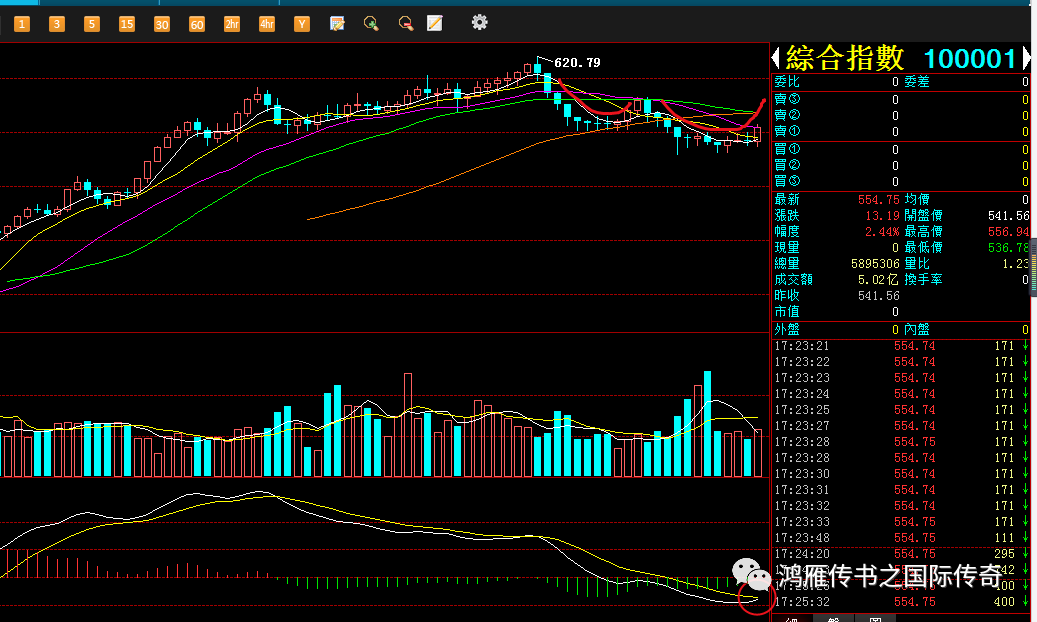Click the 幅度 value 2.44%
1037x622 pixels.
(882, 232)
